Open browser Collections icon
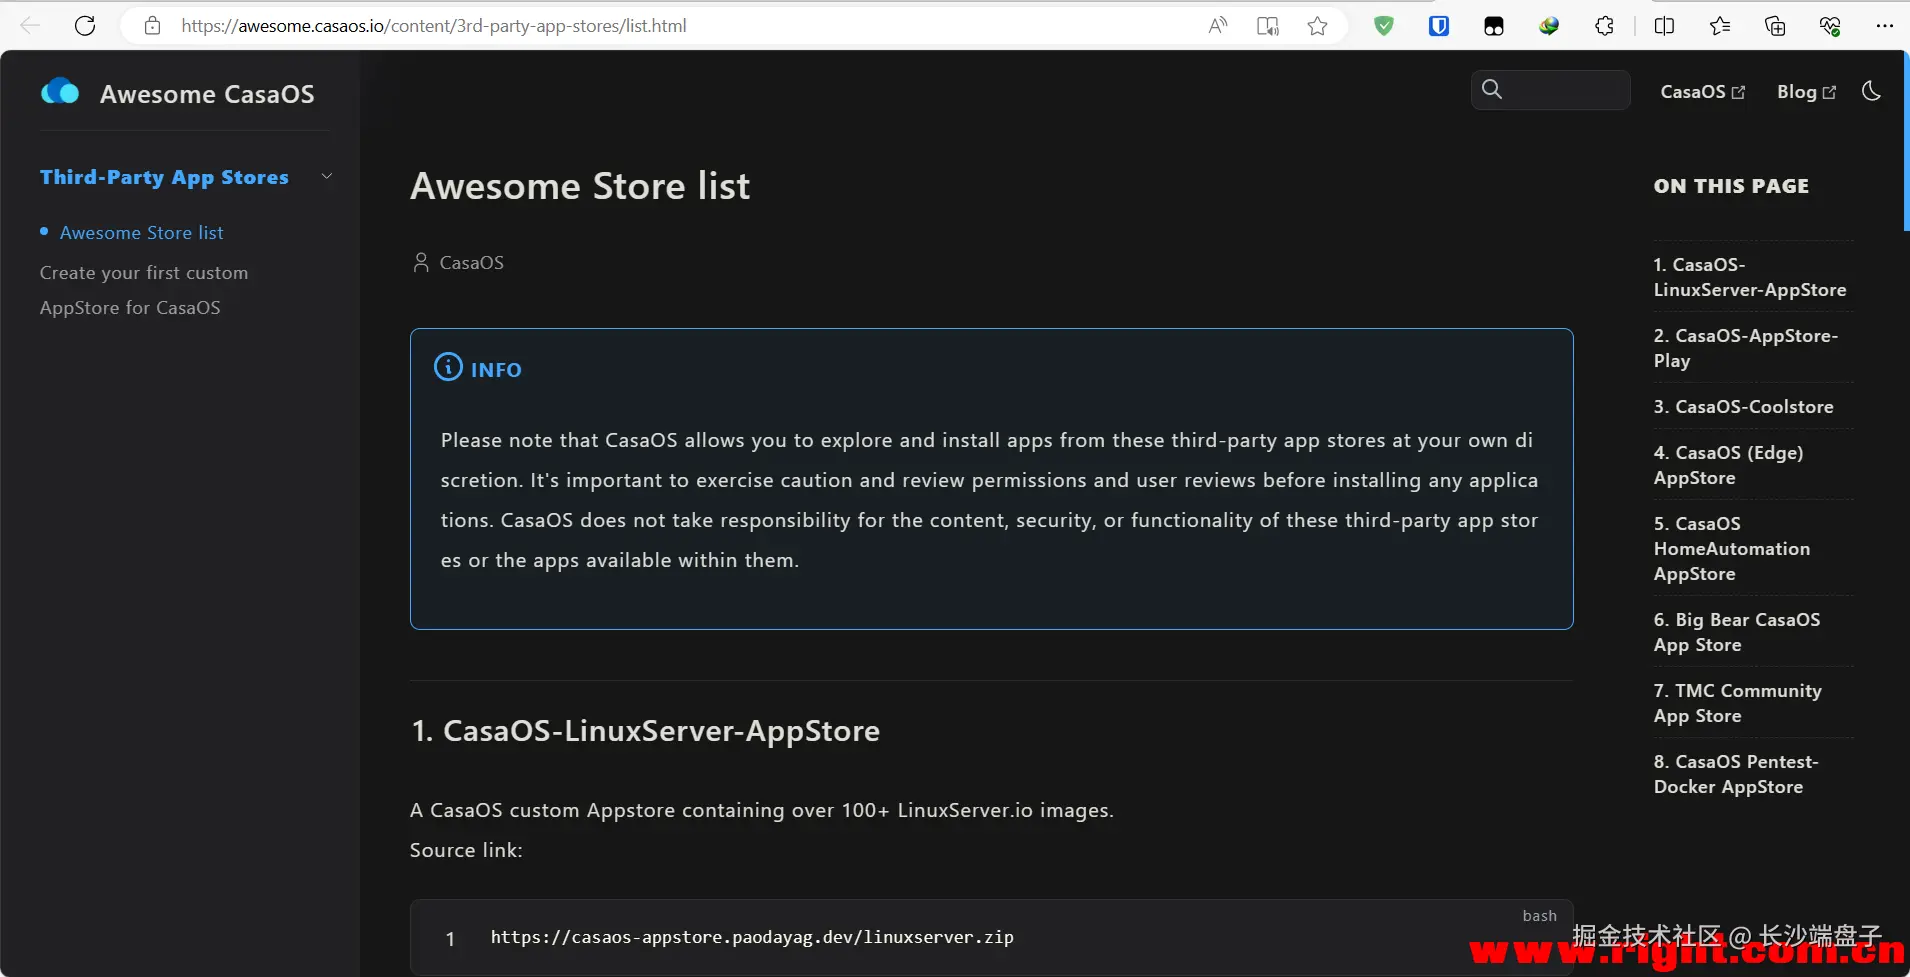 [x=1775, y=26]
